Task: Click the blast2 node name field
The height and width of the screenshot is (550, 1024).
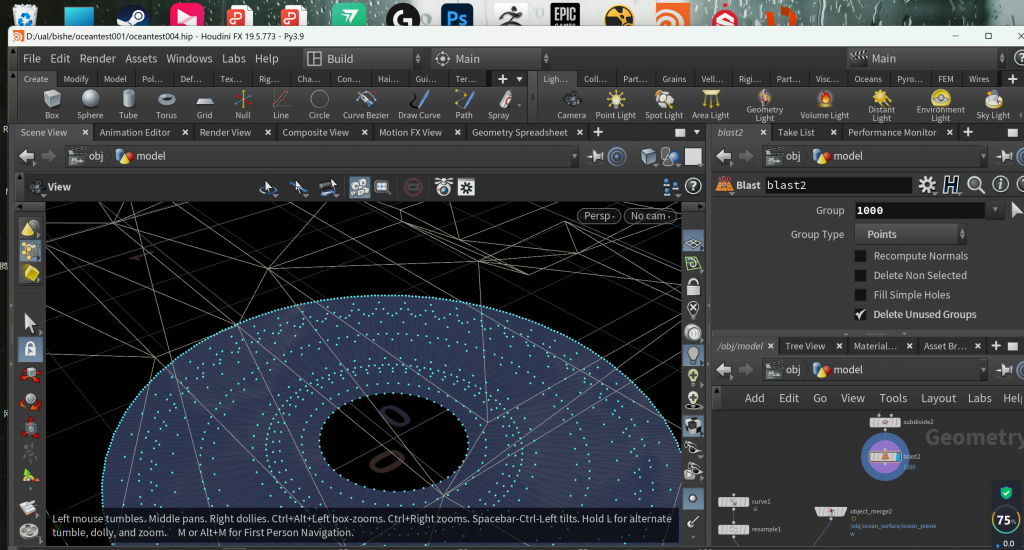Action: [838, 185]
